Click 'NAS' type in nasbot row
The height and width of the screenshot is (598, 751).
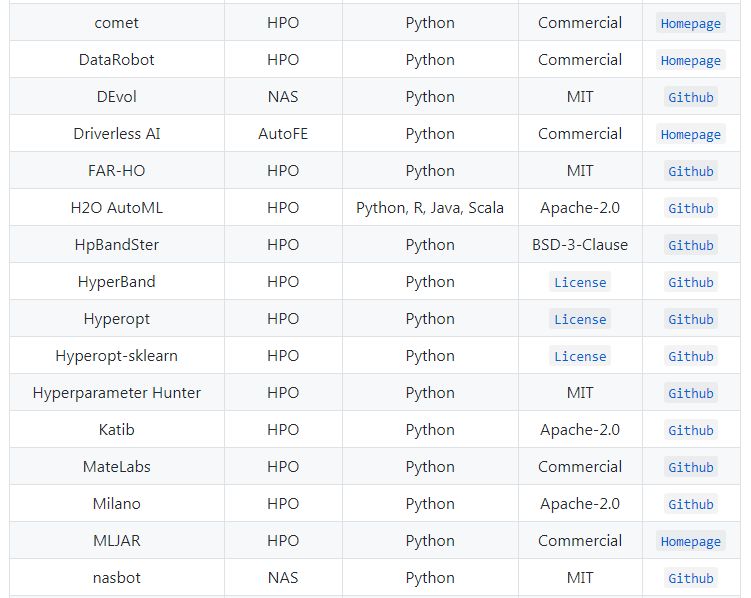[283, 577]
